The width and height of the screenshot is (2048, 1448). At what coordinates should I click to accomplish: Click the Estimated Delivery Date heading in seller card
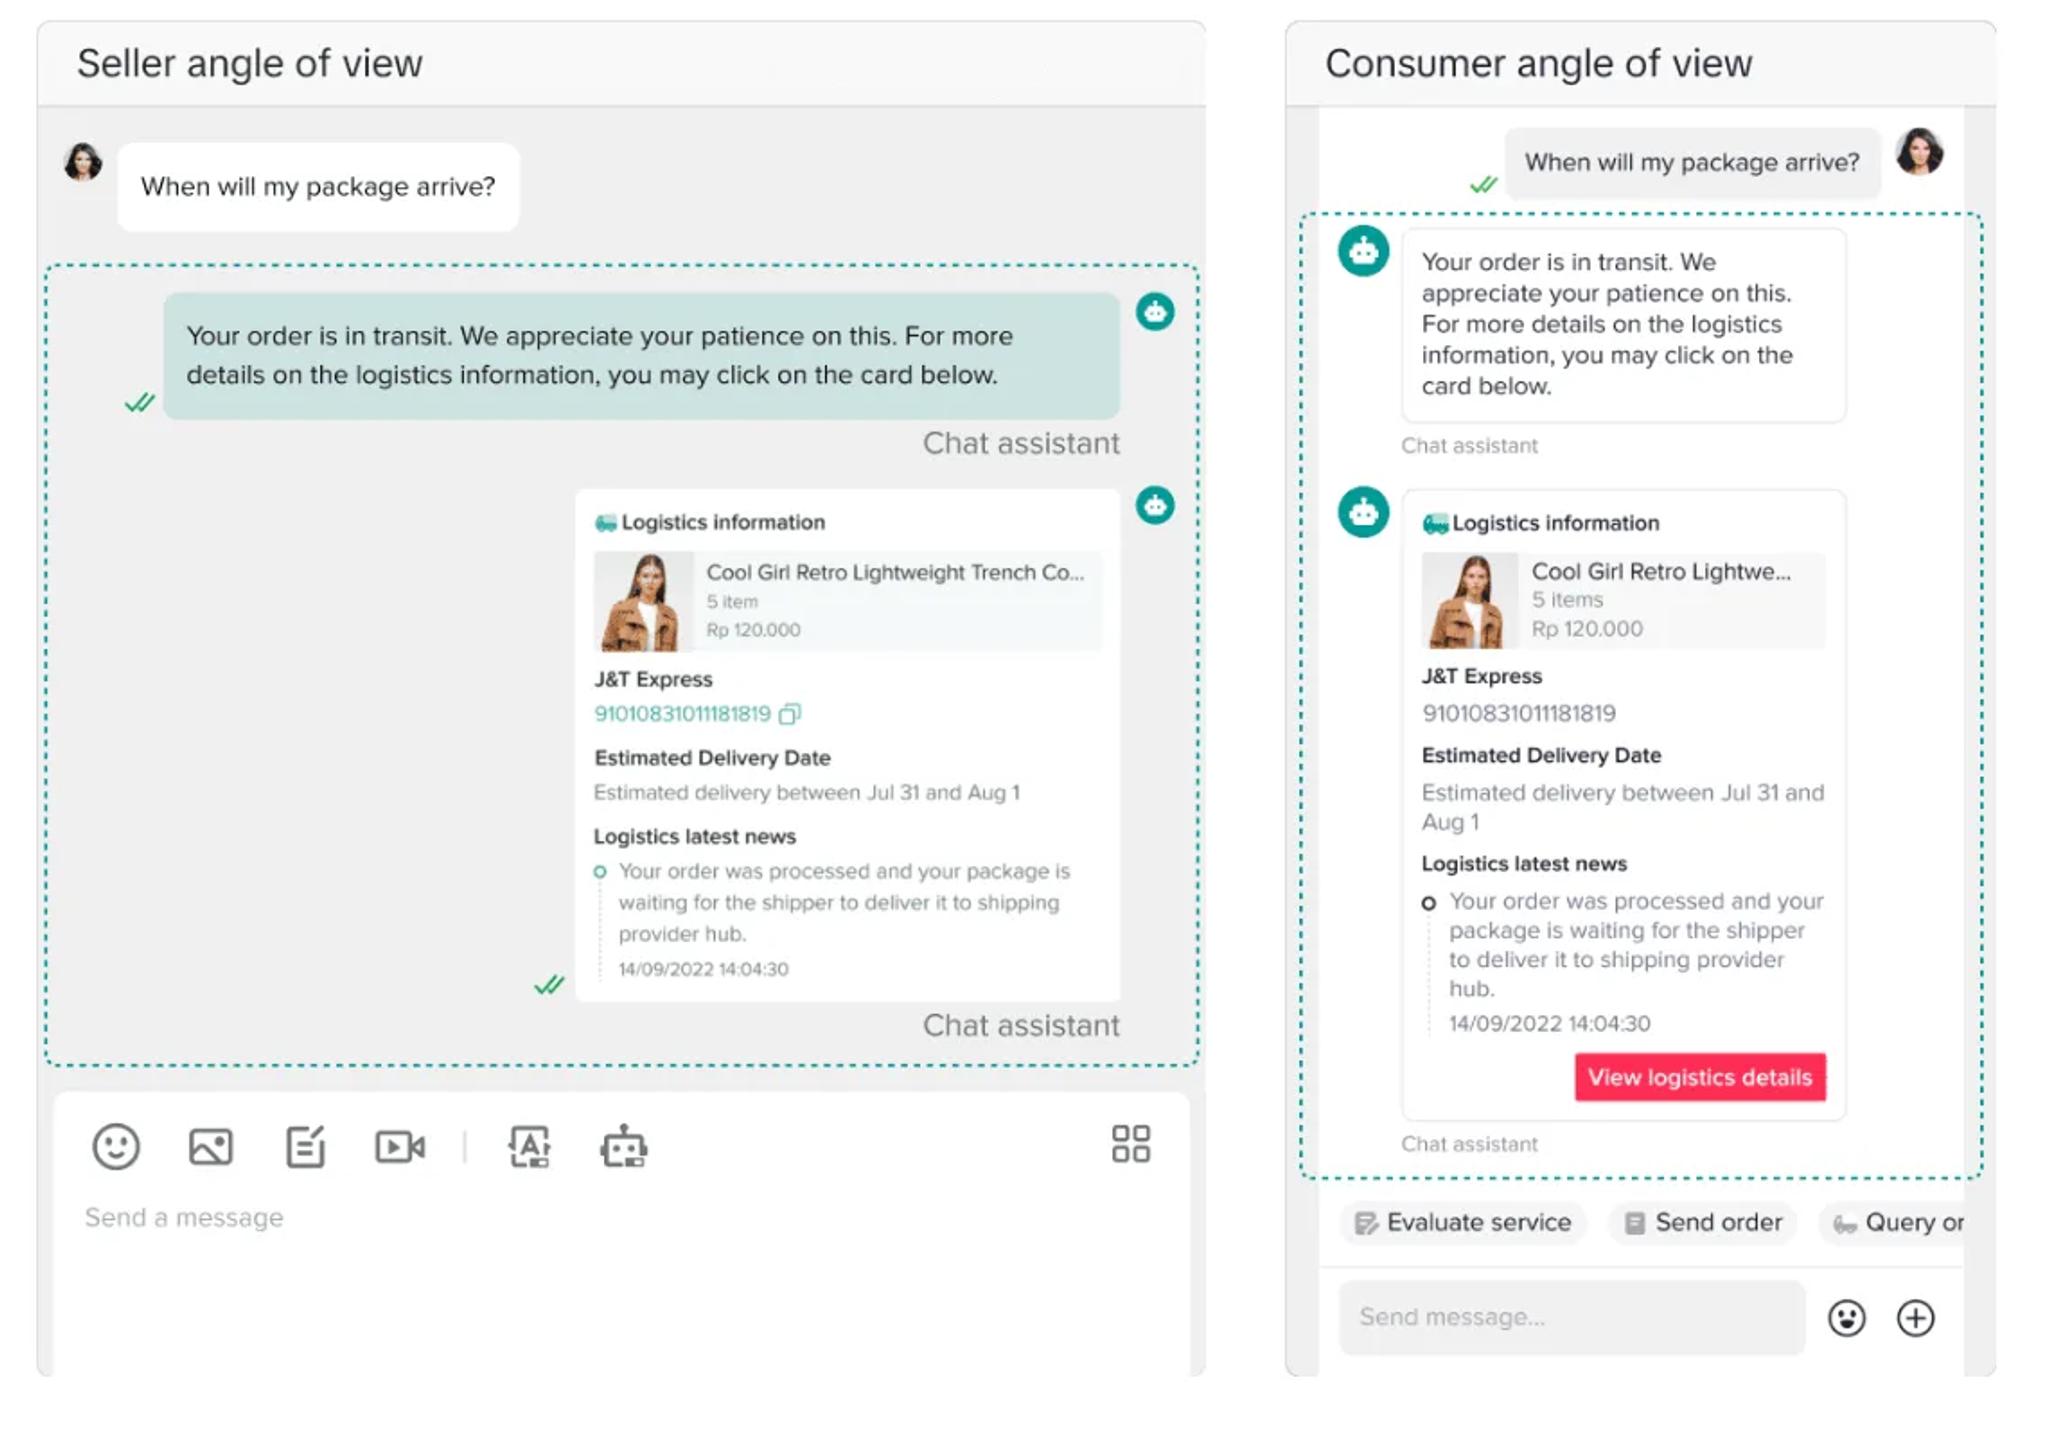[712, 757]
